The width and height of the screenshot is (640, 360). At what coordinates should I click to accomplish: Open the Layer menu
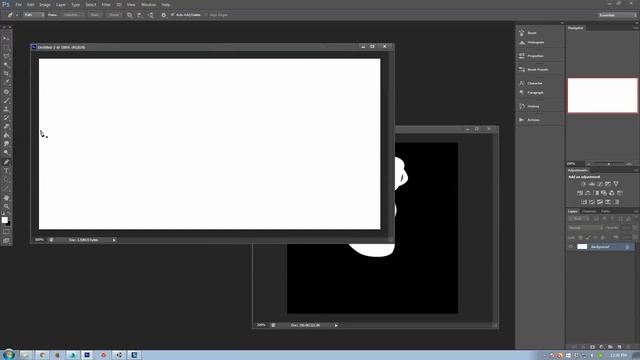point(61,4)
